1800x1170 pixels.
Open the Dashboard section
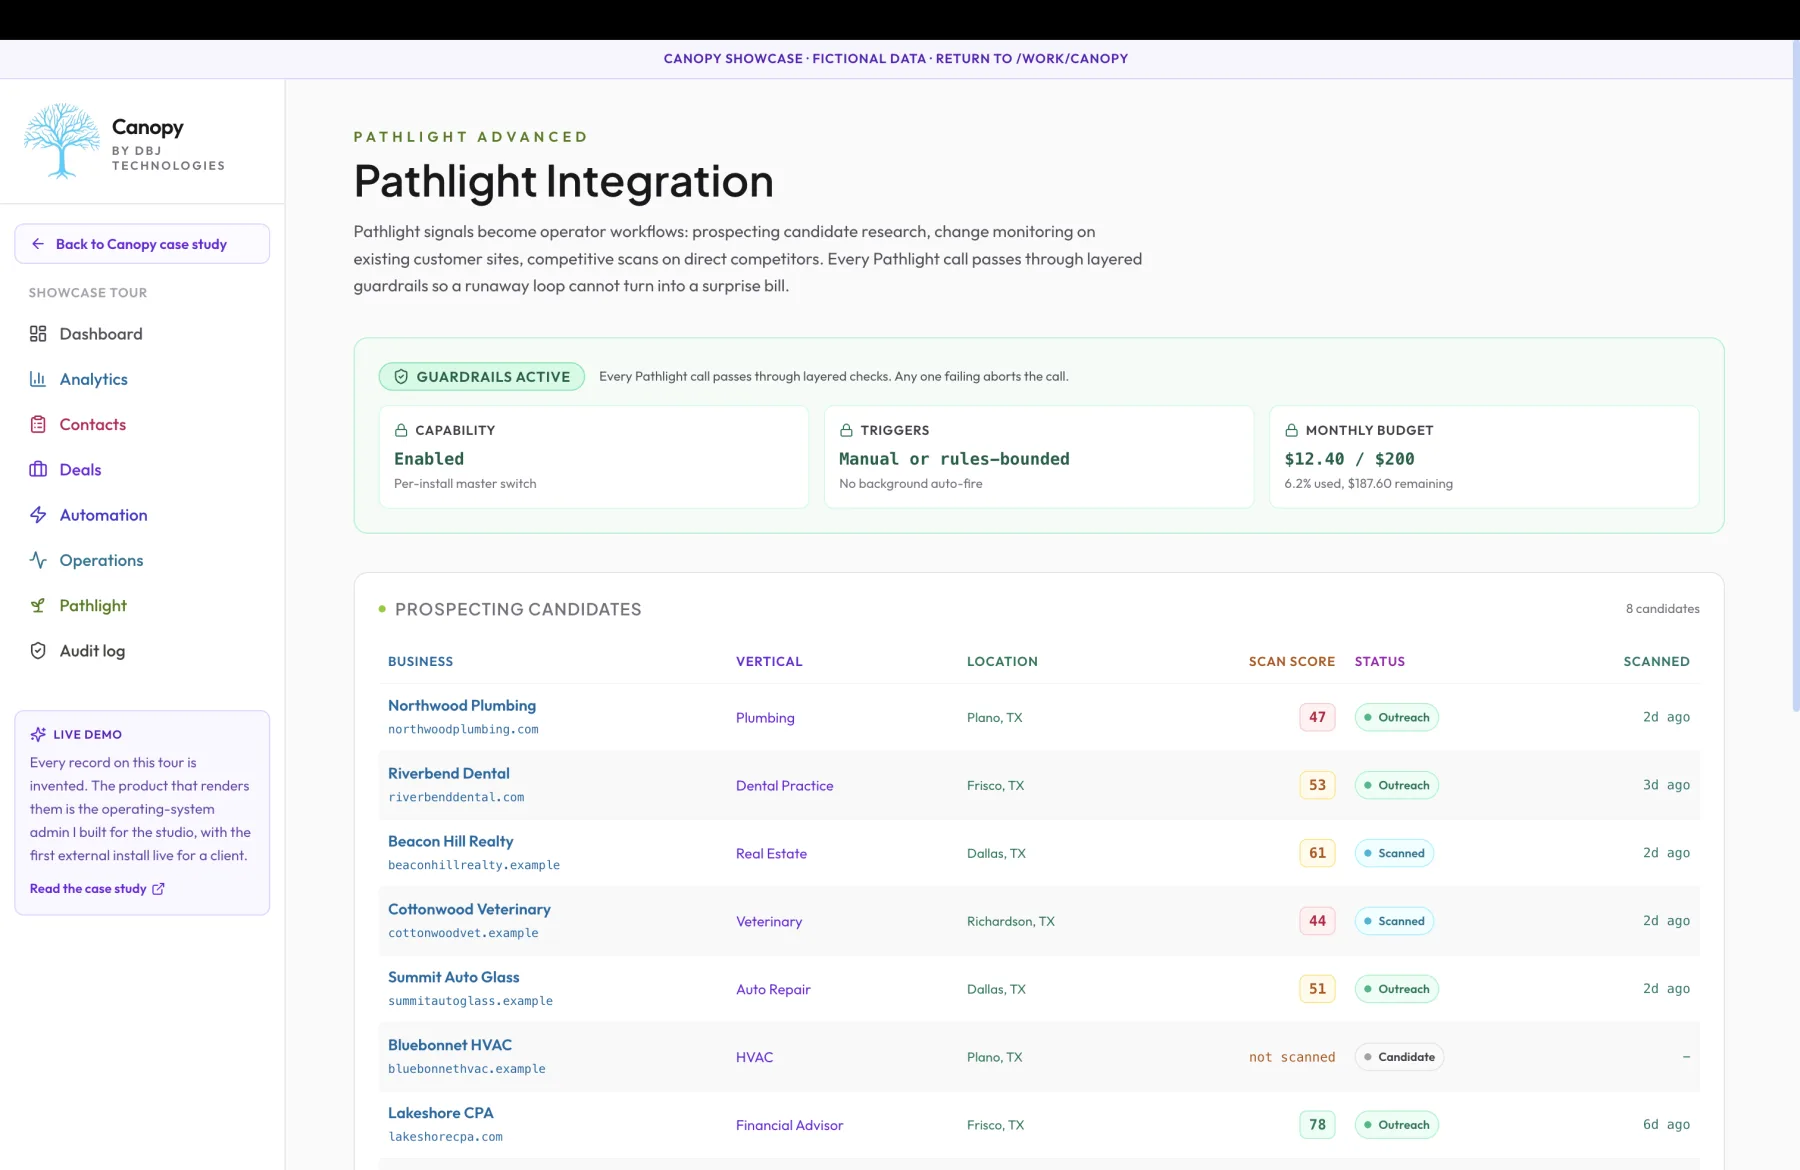pyautogui.click(x=142, y=334)
